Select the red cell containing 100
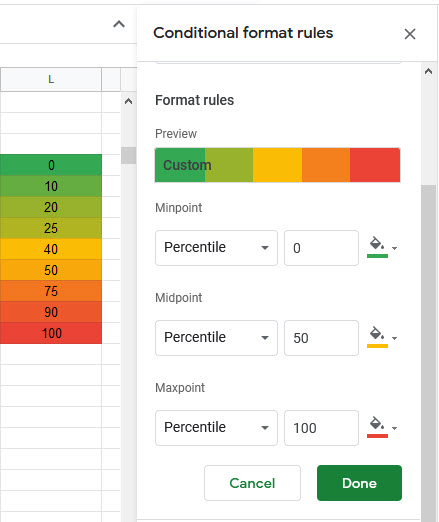439x522 pixels. tap(51, 333)
